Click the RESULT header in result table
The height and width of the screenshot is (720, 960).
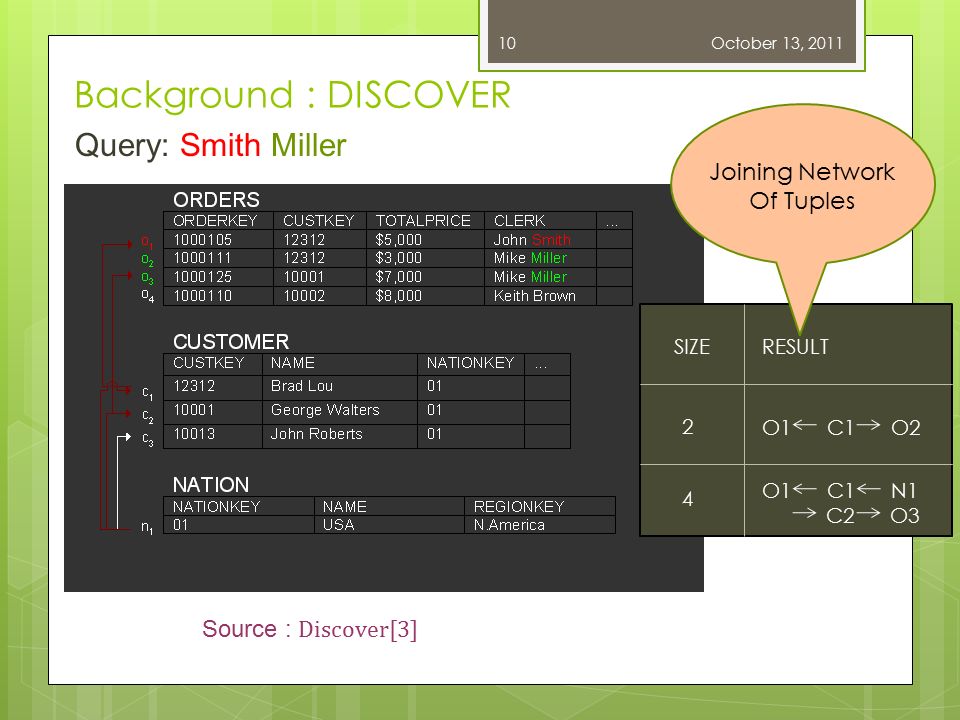[x=795, y=347]
